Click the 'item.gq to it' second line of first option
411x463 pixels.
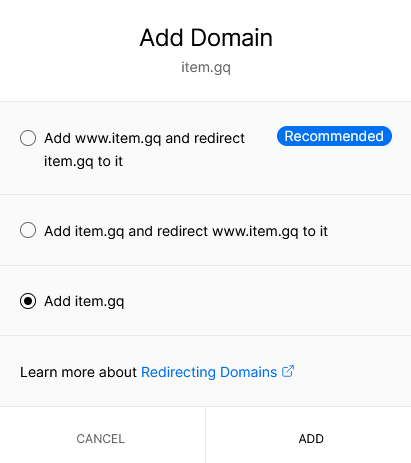pos(83,161)
